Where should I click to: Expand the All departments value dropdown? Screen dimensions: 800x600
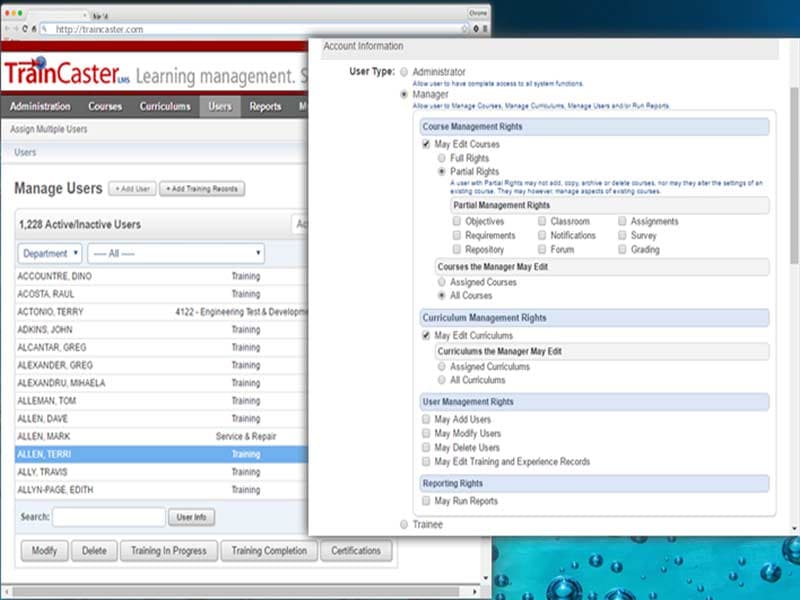tap(175, 254)
